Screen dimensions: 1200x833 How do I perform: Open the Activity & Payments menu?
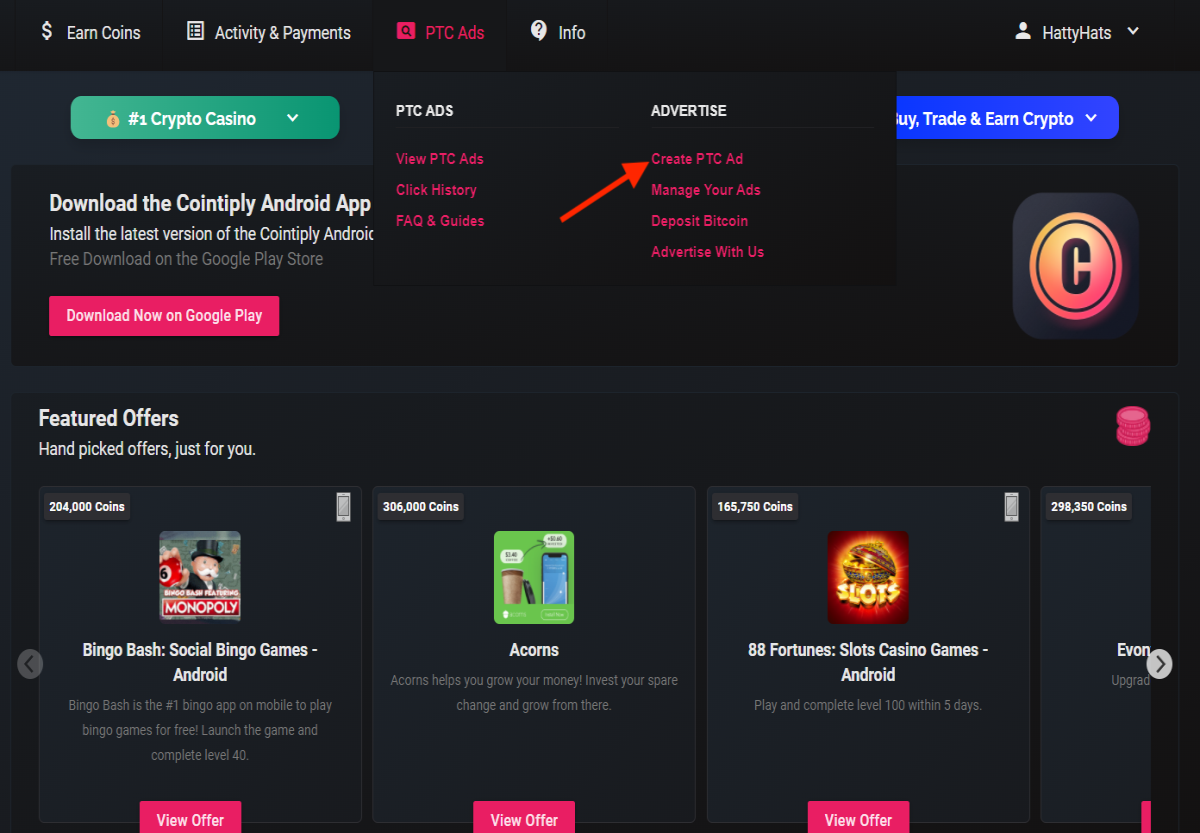269,32
